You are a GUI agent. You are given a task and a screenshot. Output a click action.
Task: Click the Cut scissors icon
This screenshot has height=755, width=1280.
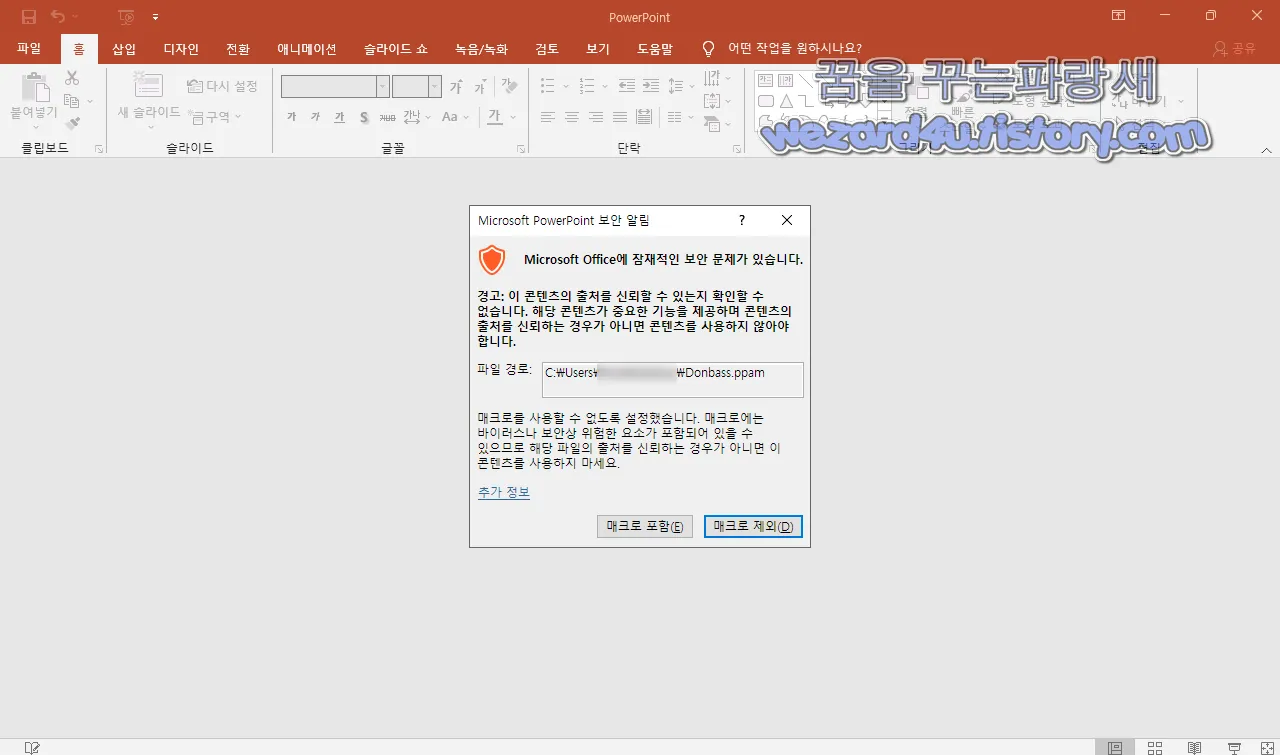pyautogui.click(x=72, y=78)
